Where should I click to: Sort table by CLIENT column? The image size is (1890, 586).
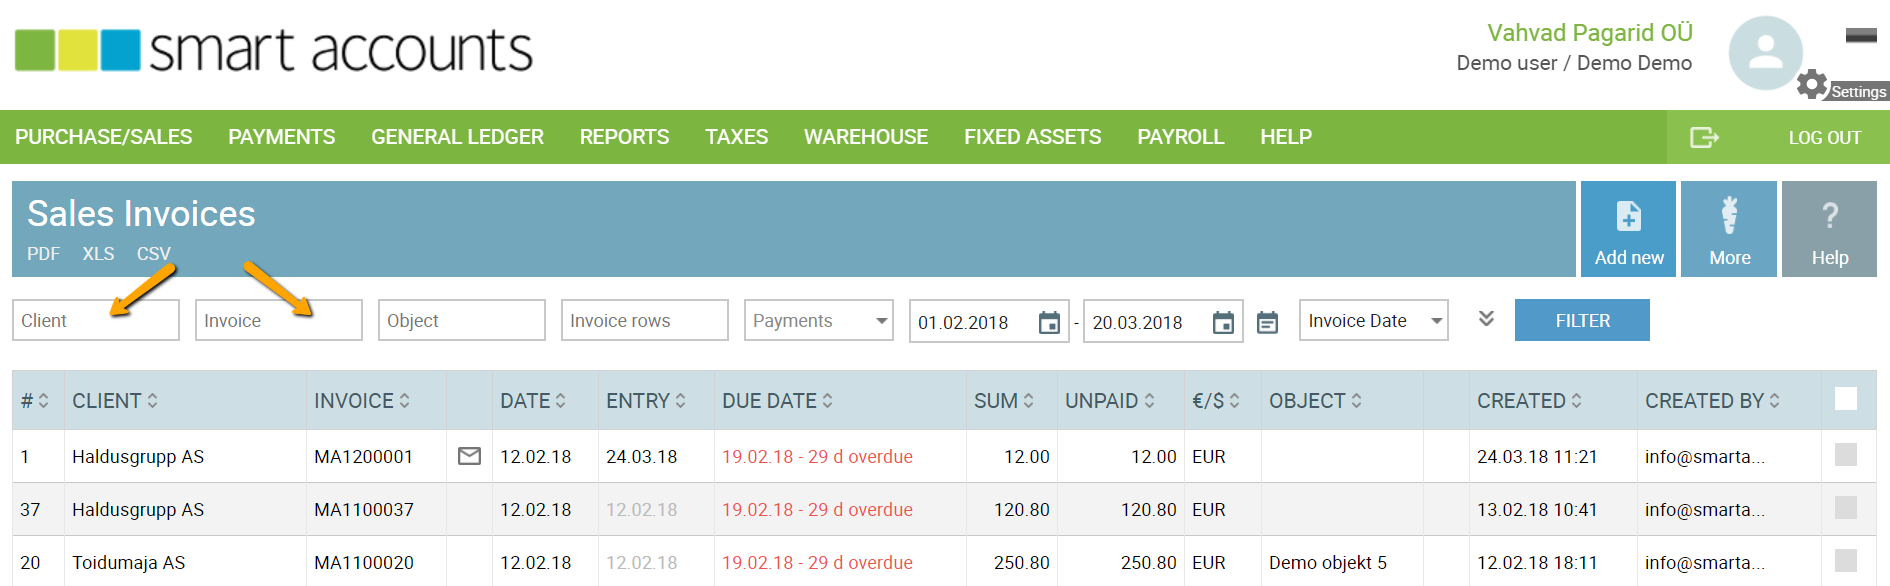[115, 401]
